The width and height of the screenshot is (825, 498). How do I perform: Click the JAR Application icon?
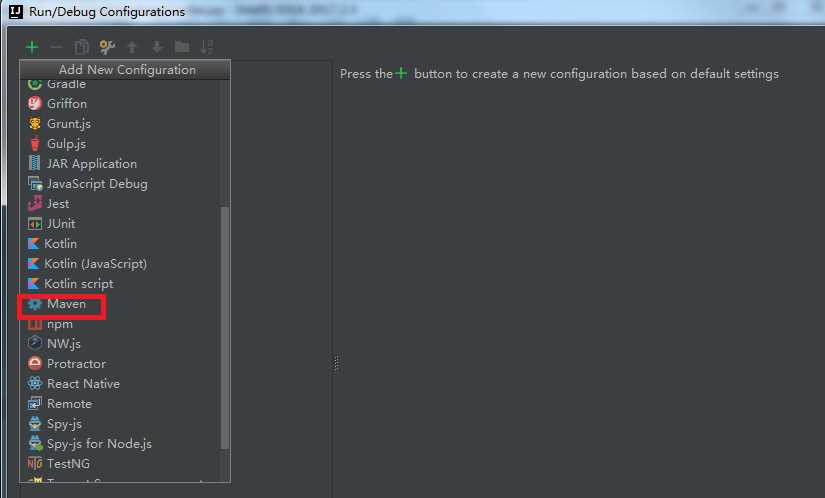[x=35, y=164]
